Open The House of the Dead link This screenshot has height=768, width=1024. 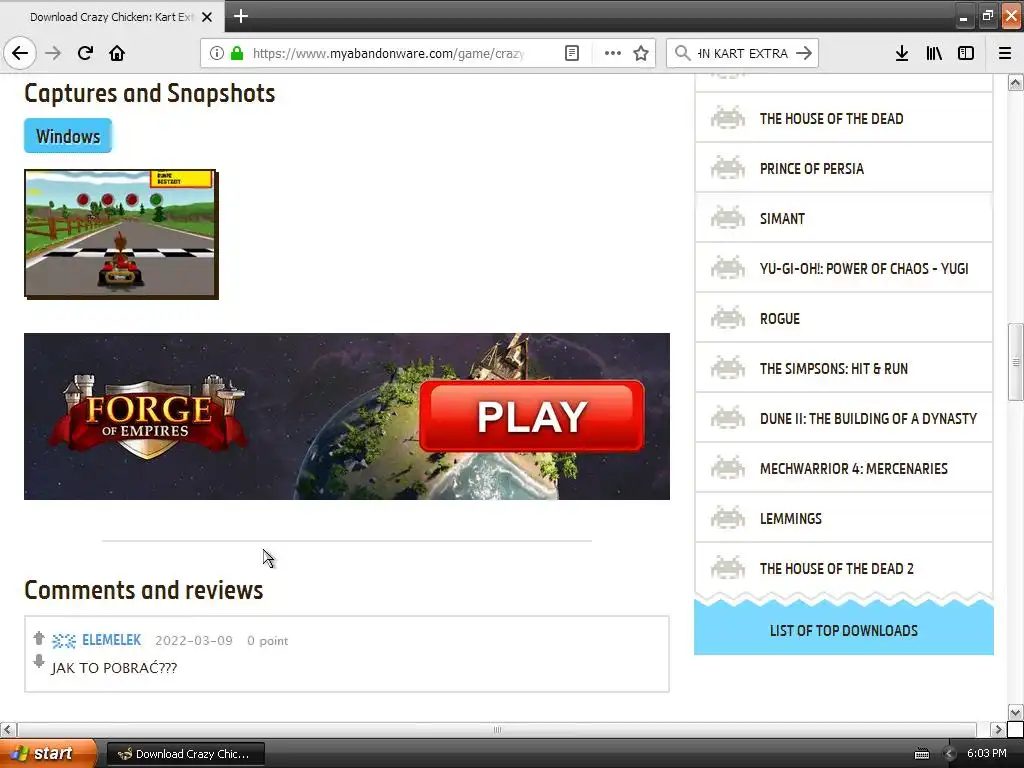831,119
